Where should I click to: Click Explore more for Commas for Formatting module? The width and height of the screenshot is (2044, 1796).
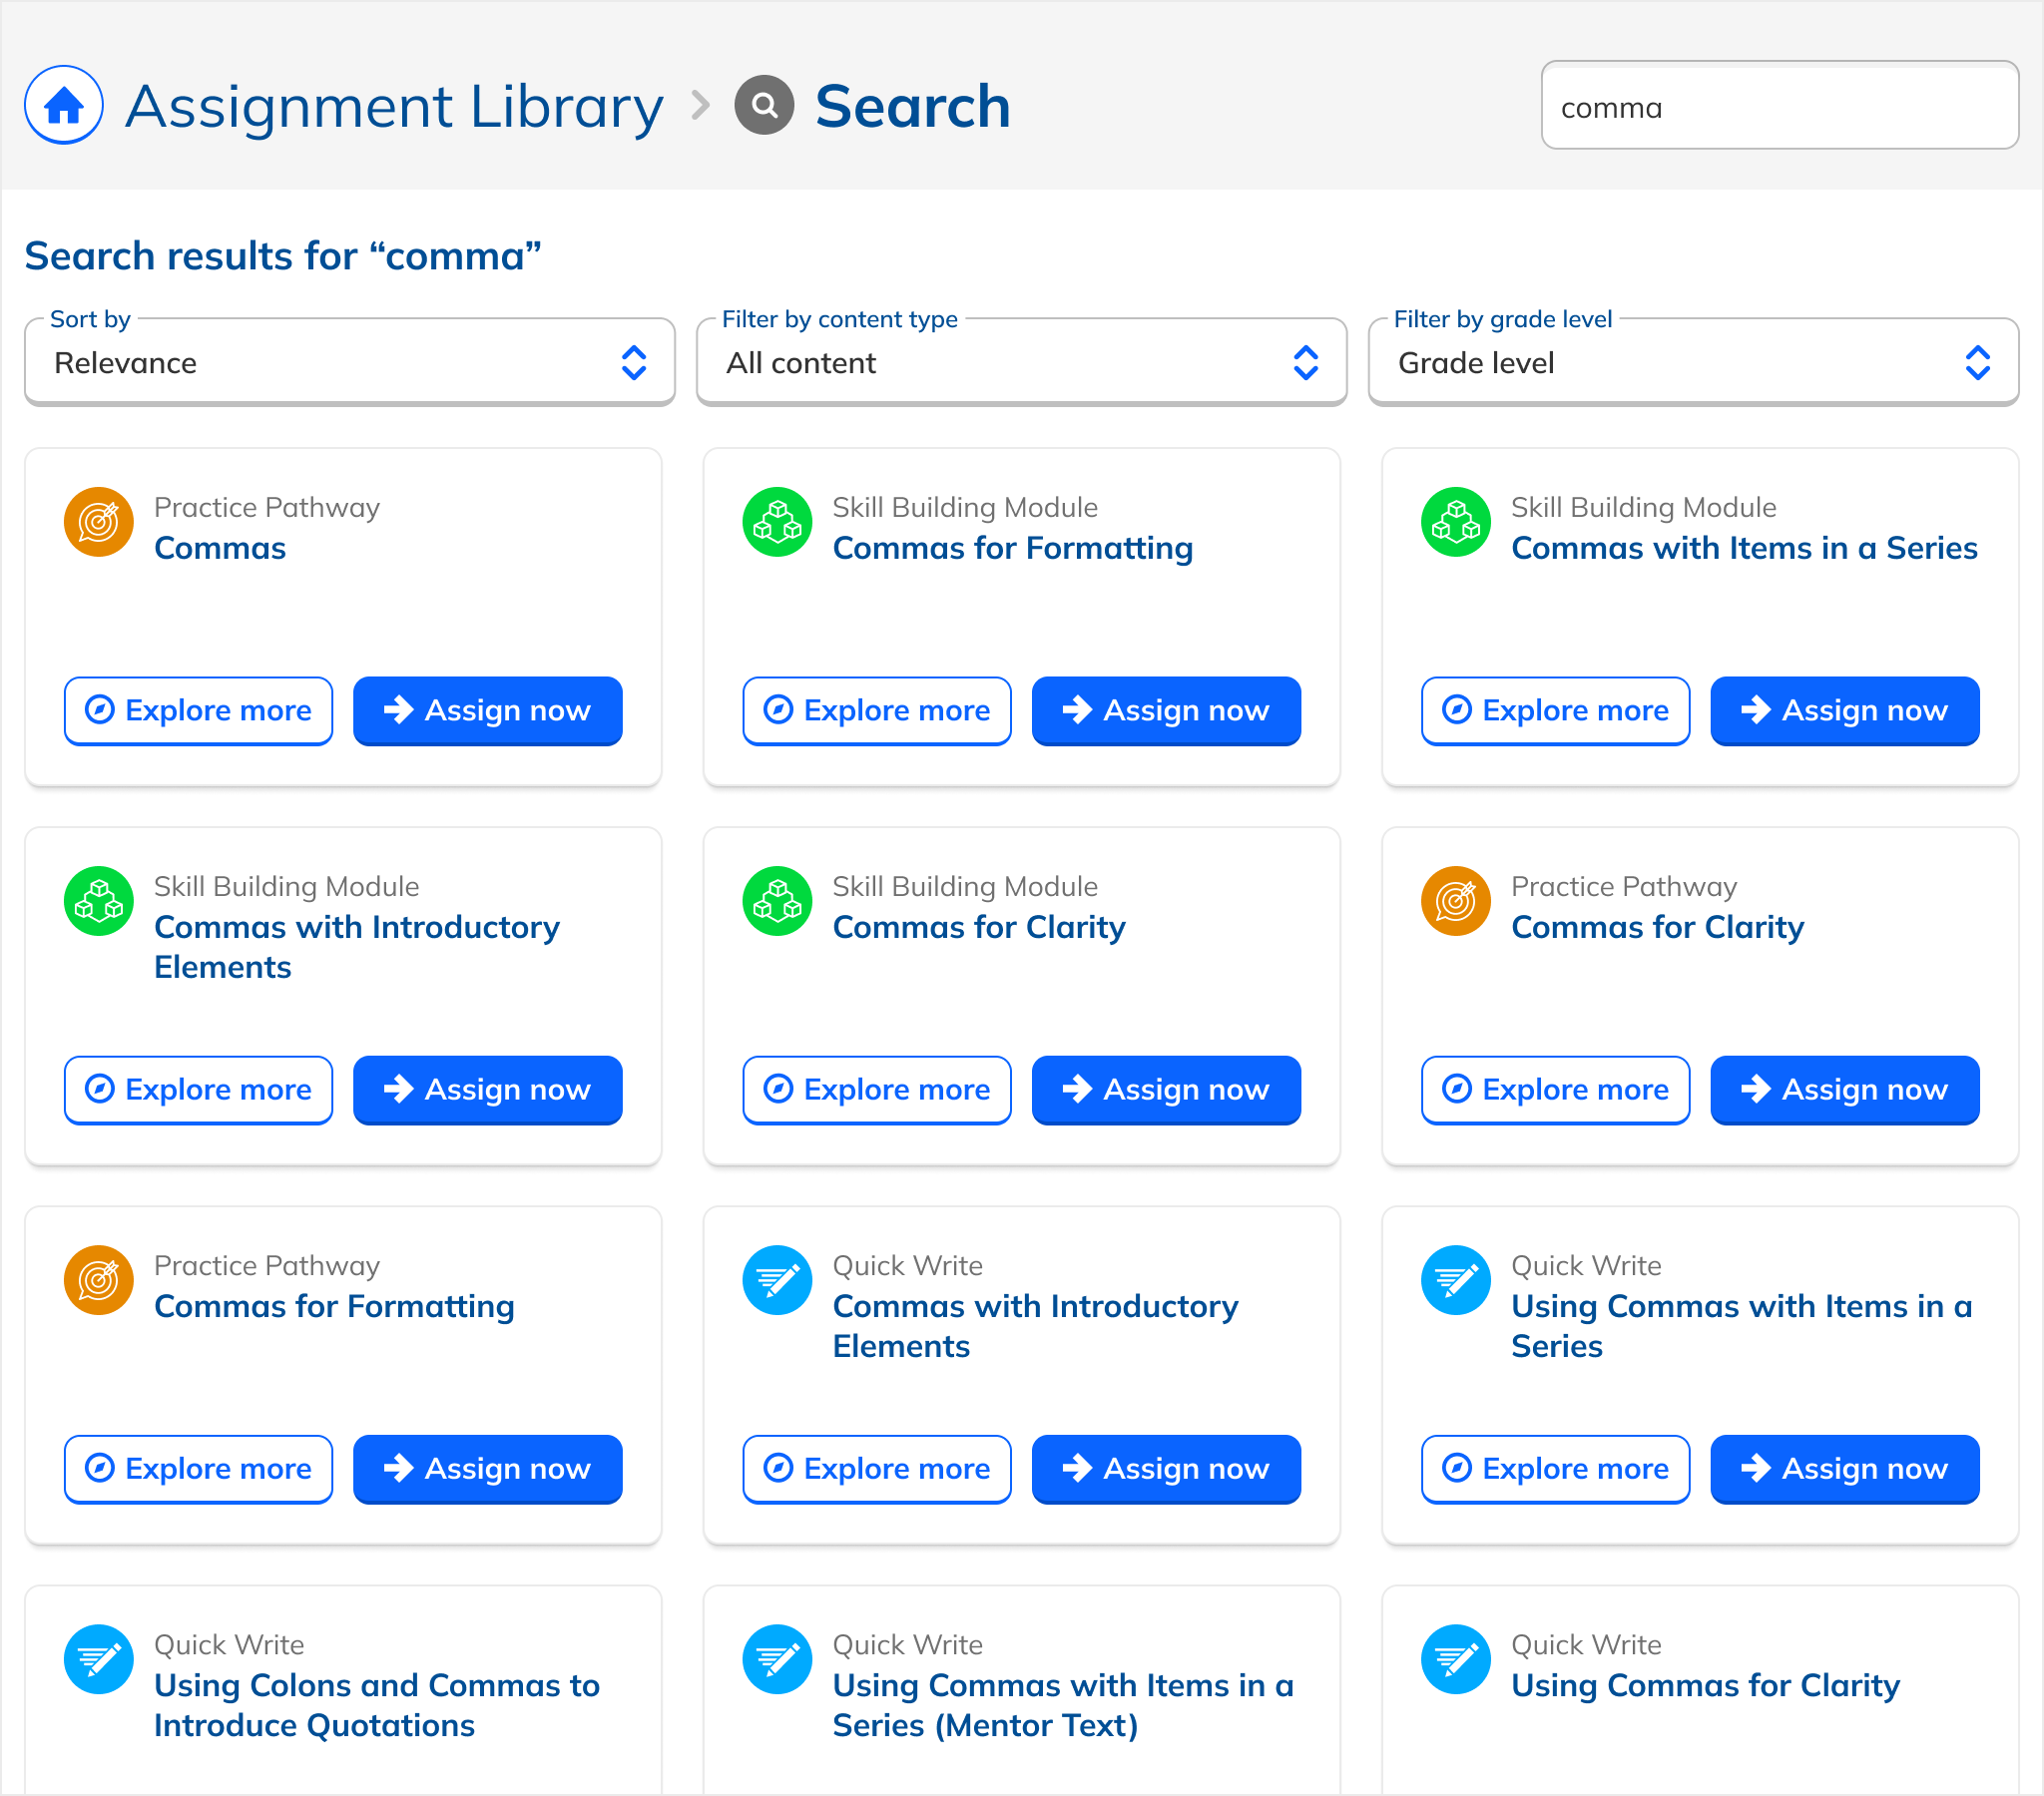coord(876,710)
